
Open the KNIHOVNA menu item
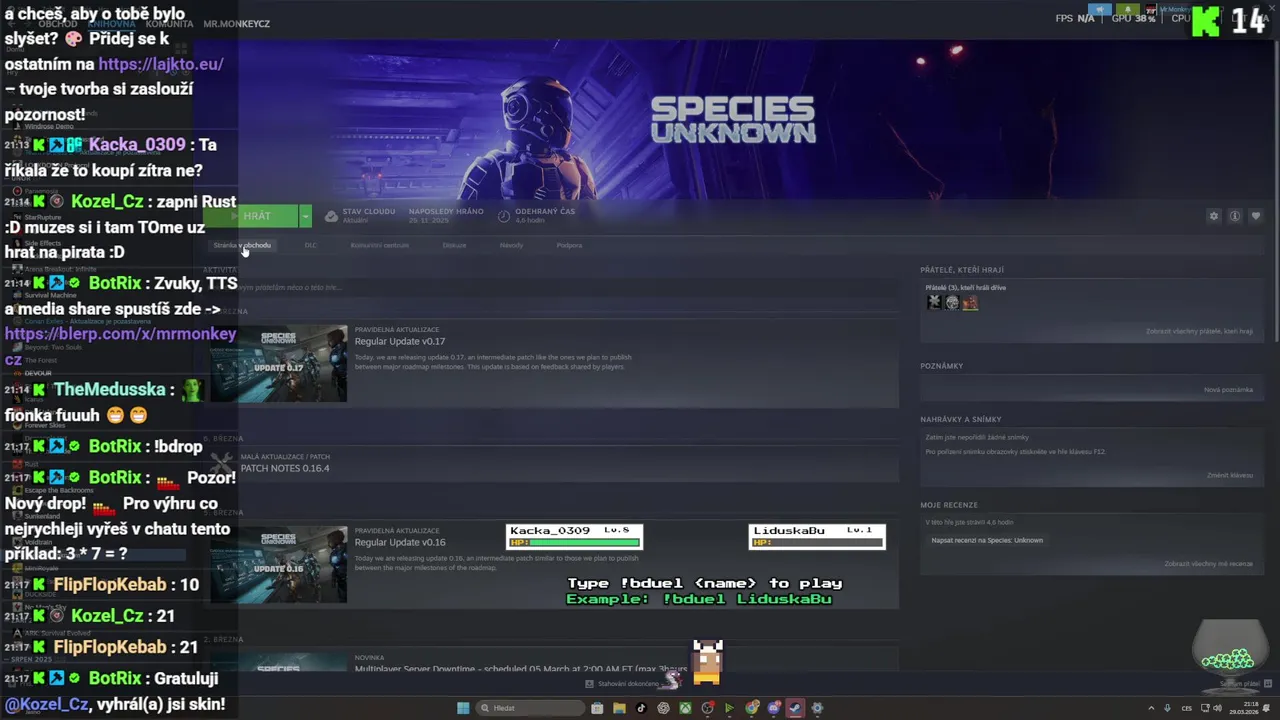point(111,23)
